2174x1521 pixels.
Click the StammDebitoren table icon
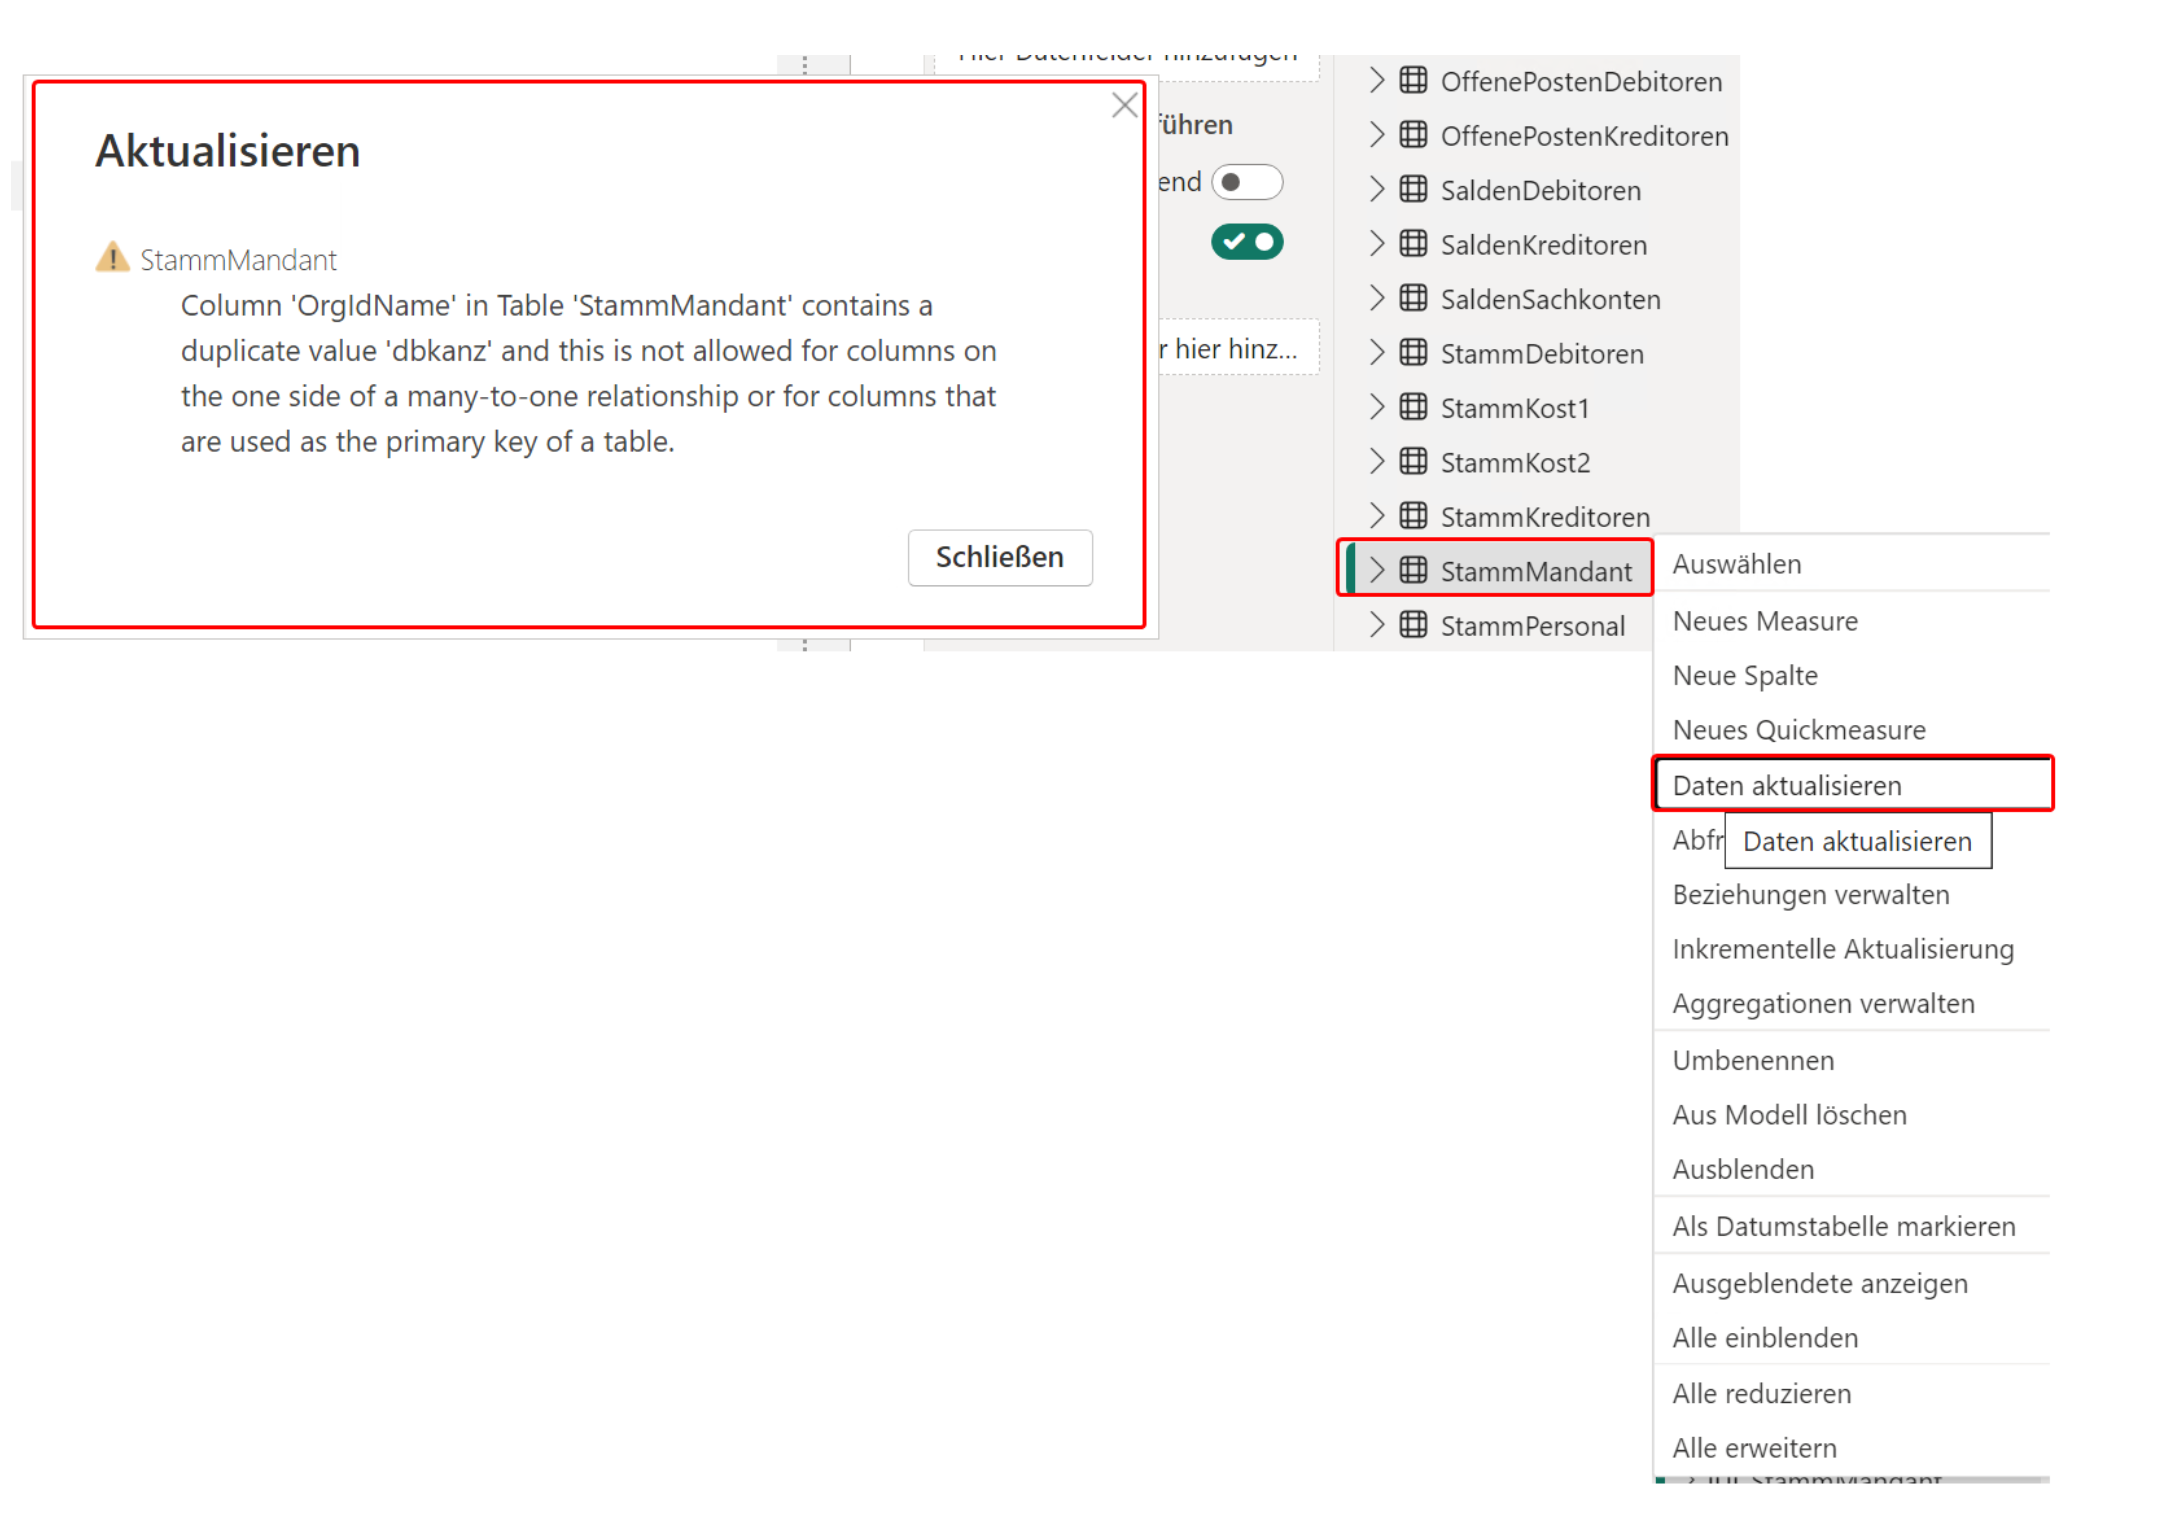pyautogui.click(x=1413, y=353)
